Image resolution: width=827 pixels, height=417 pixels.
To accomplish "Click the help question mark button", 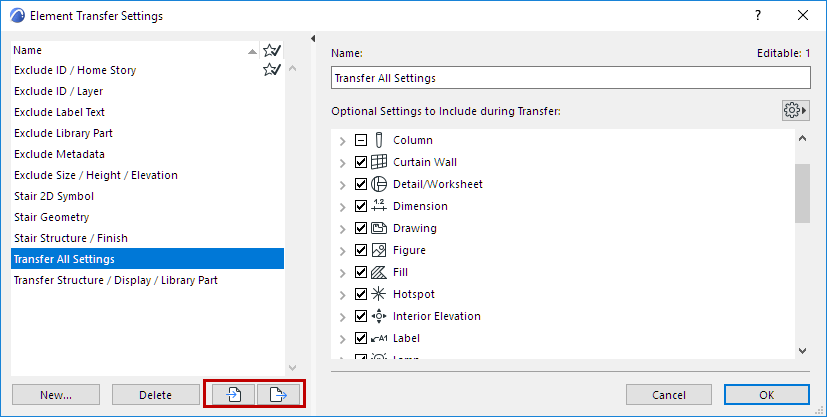I will tap(758, 16).
